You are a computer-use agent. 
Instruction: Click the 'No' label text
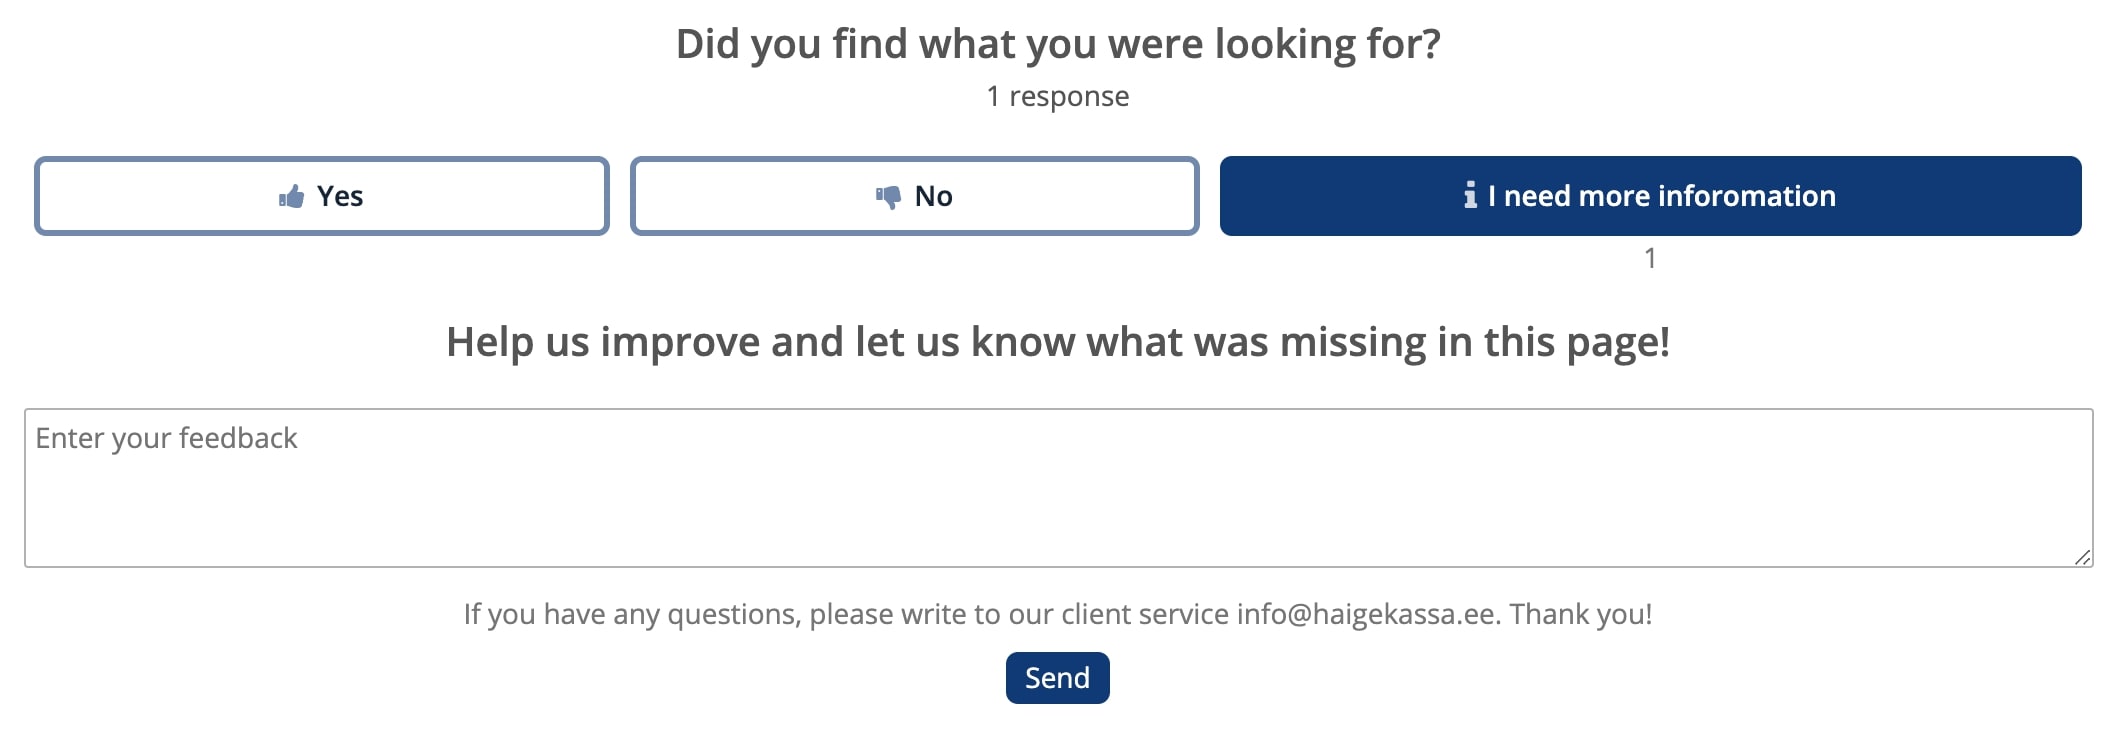coord(934,196)
